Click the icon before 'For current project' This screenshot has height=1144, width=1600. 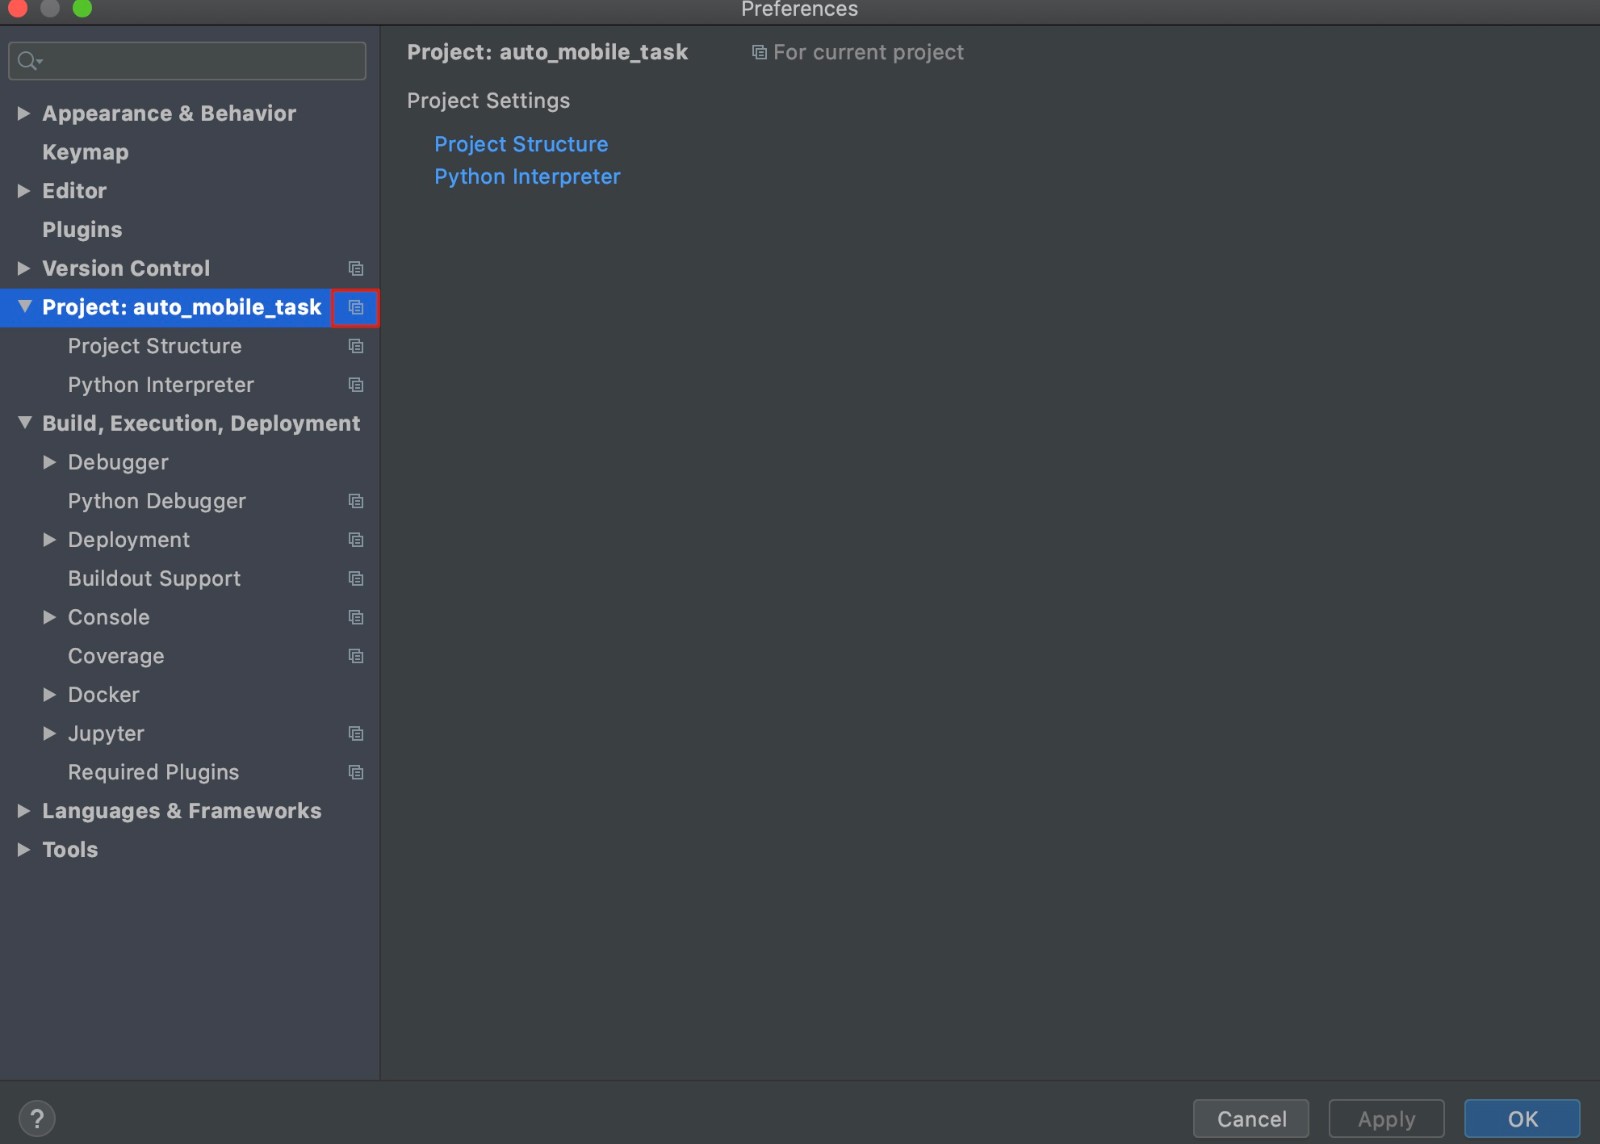(760, 52)
